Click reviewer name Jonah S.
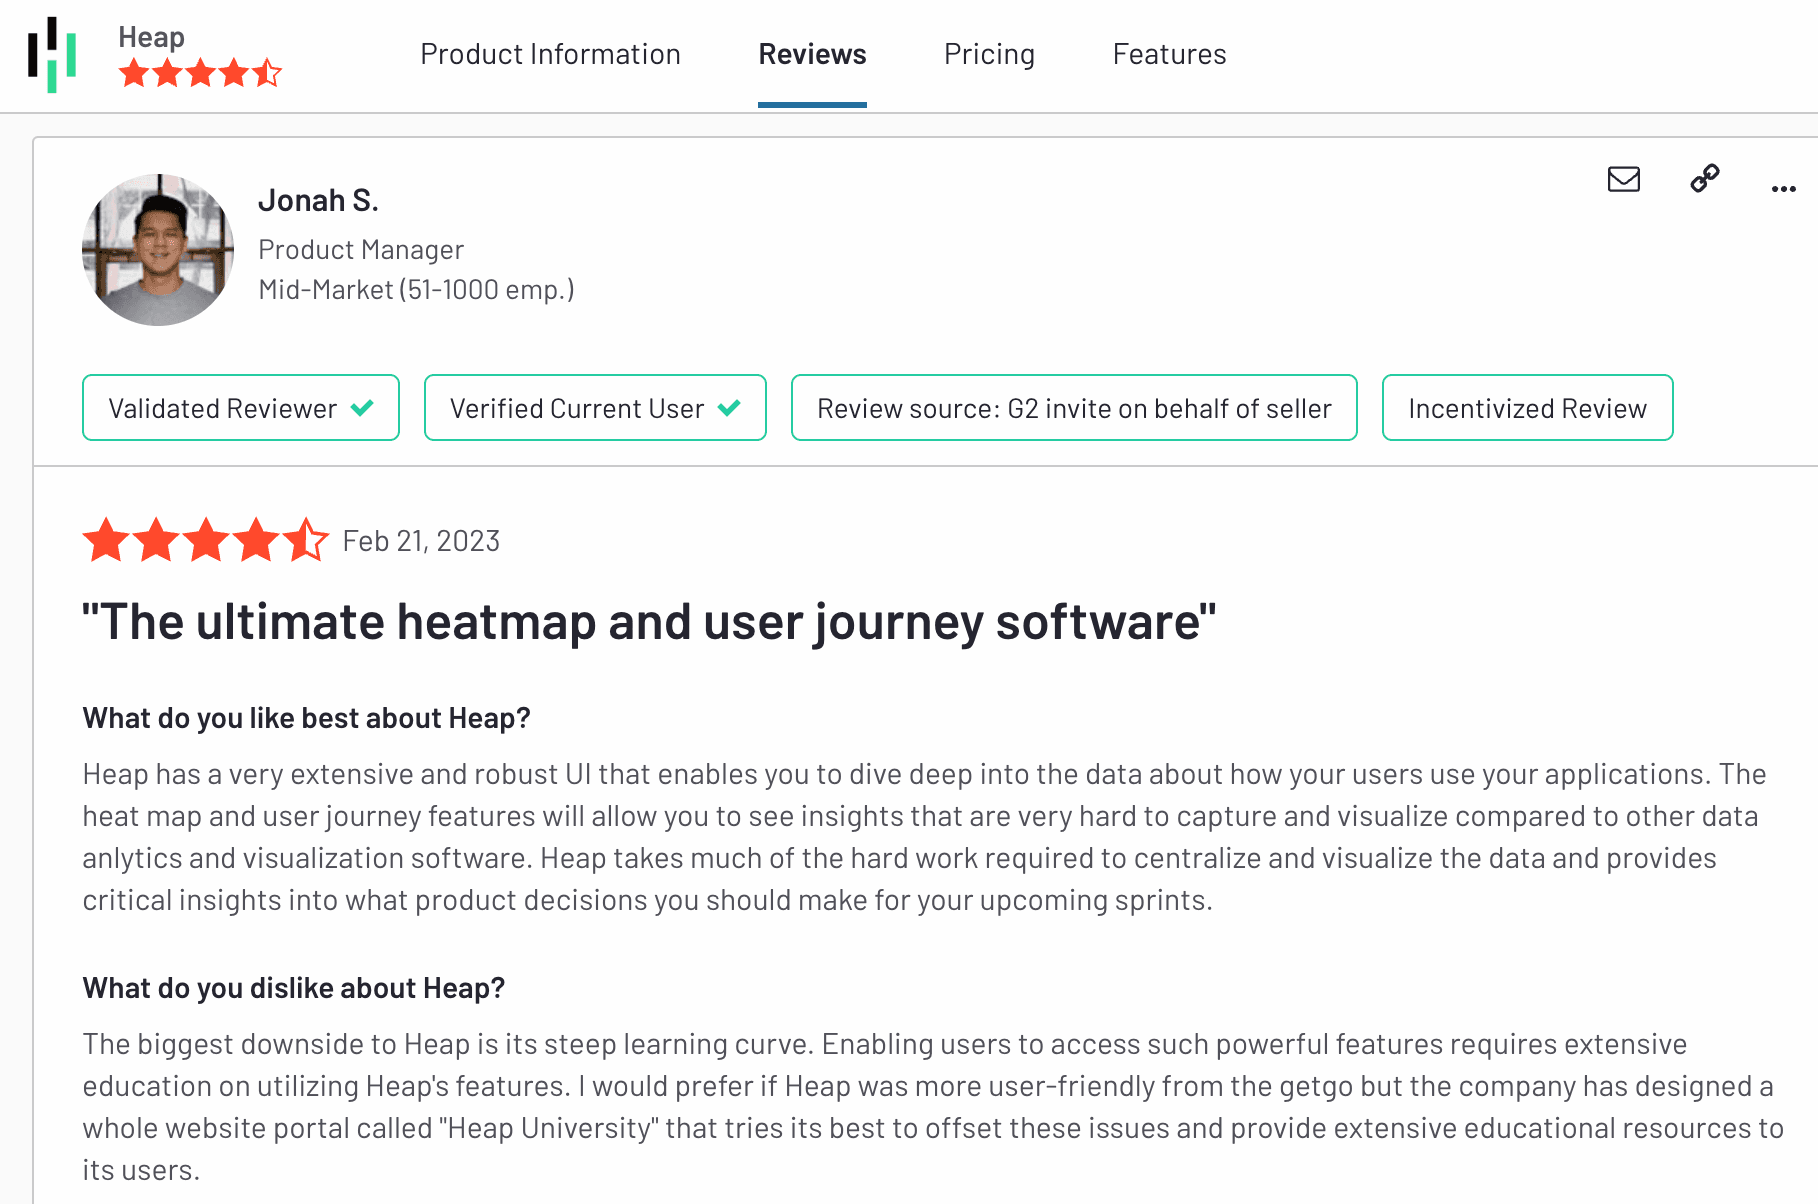 (318, 200)
